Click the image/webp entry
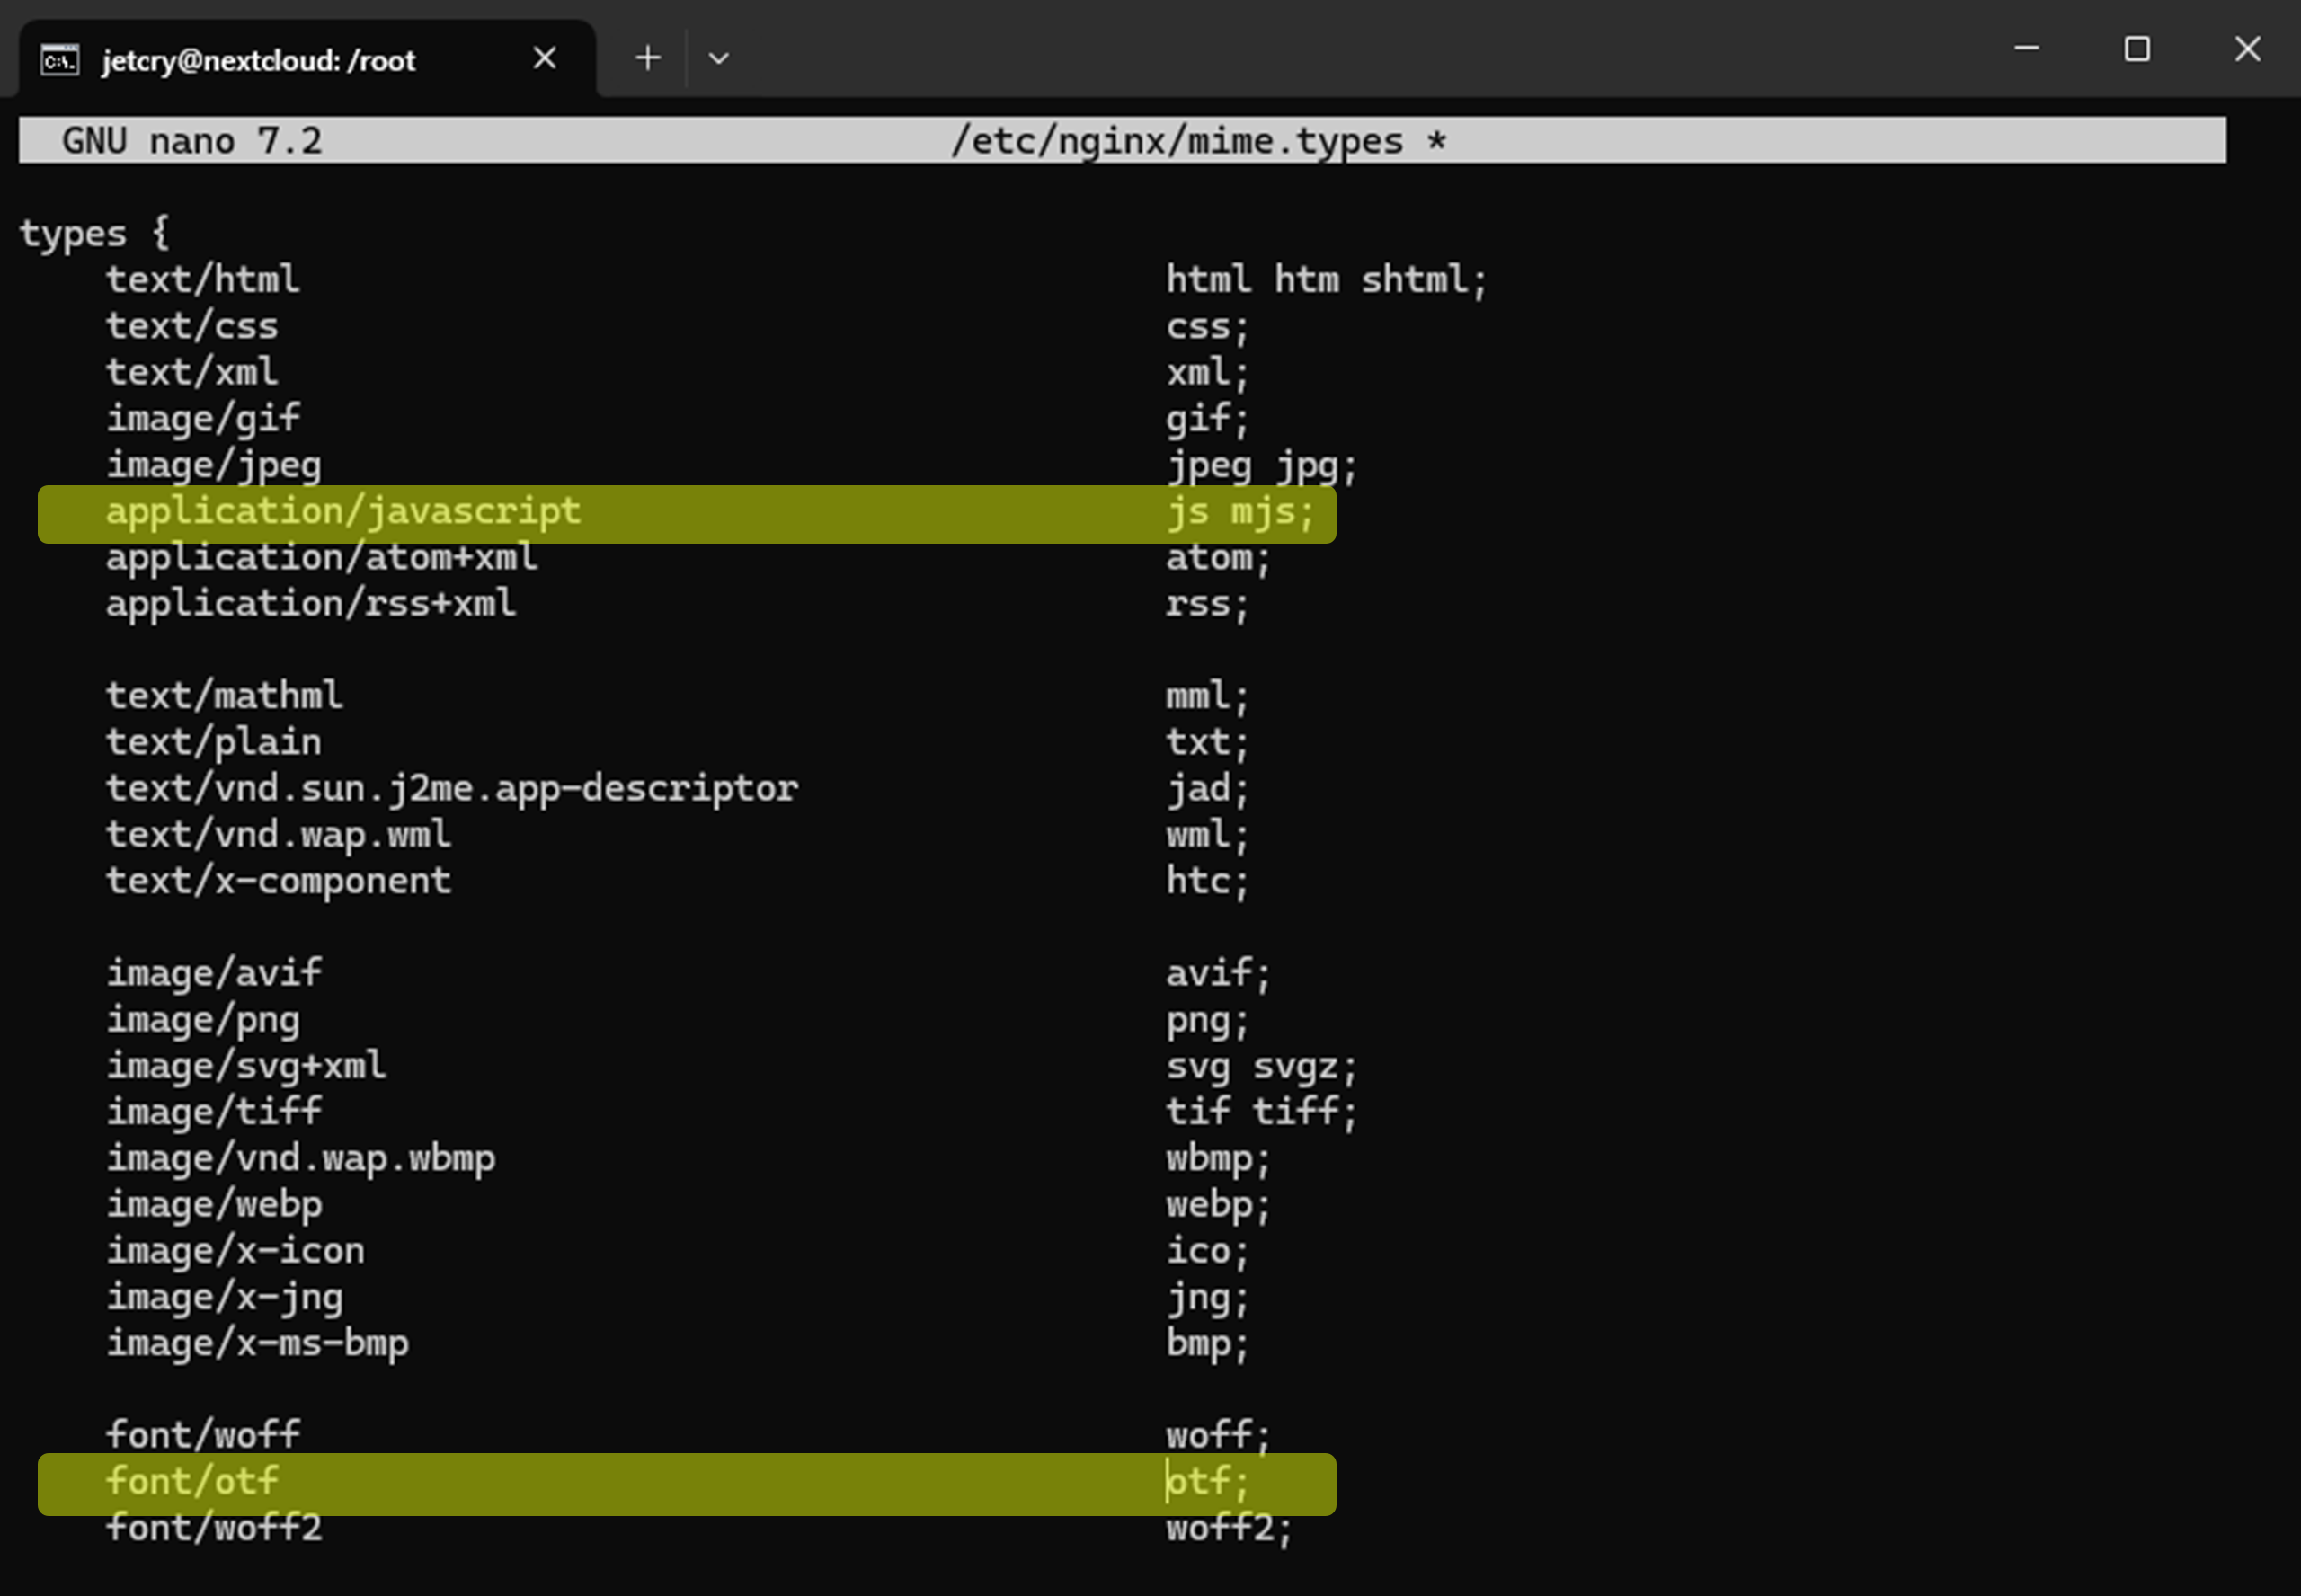Image resolution: width=2301 pixels, height=1596 pixels. pyautogui.click(x=214, y=1204)
